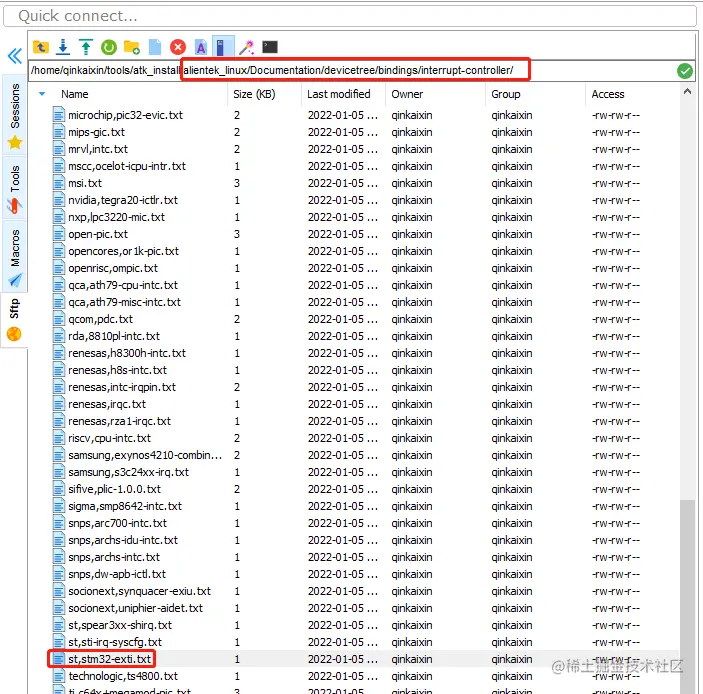The image size is (703, 694).
Task: Open the Macros side tab
Action: [x=14, y=256]
